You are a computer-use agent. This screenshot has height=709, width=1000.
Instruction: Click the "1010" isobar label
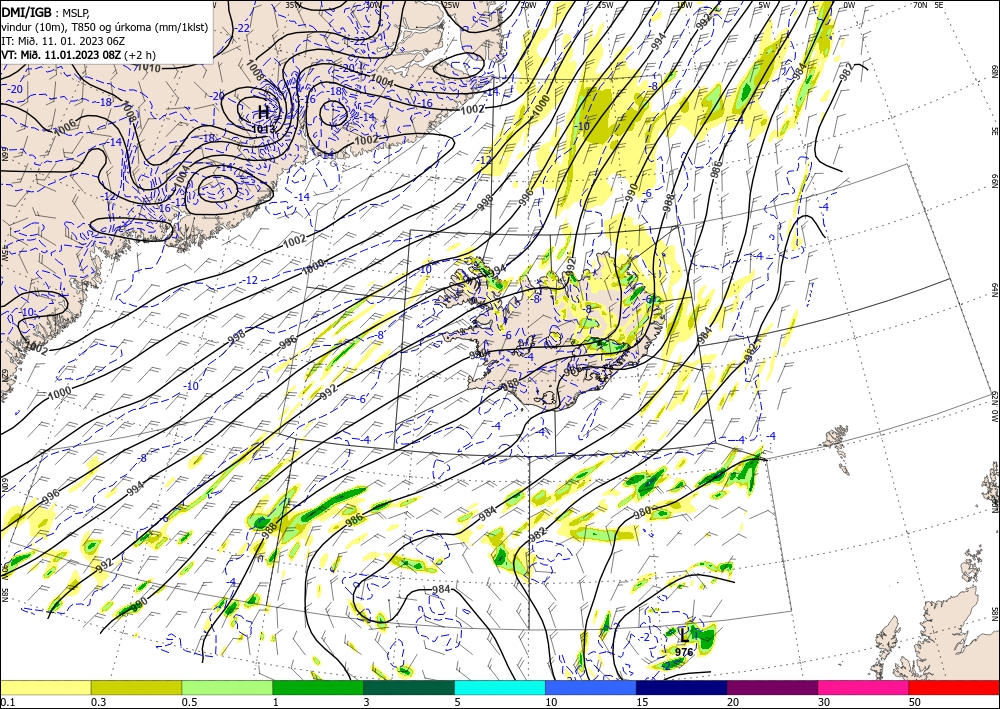(149, 68)
